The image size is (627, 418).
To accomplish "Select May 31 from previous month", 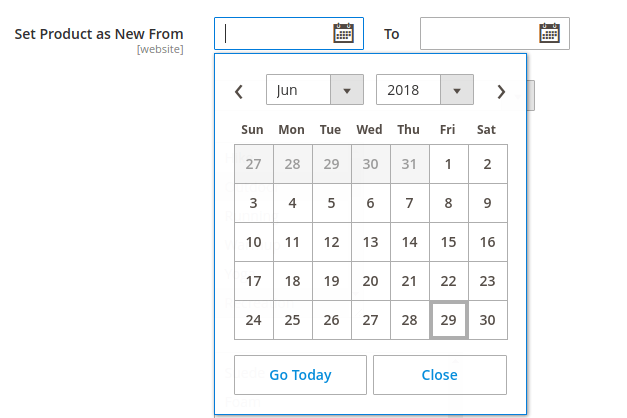I will point(409,164).
